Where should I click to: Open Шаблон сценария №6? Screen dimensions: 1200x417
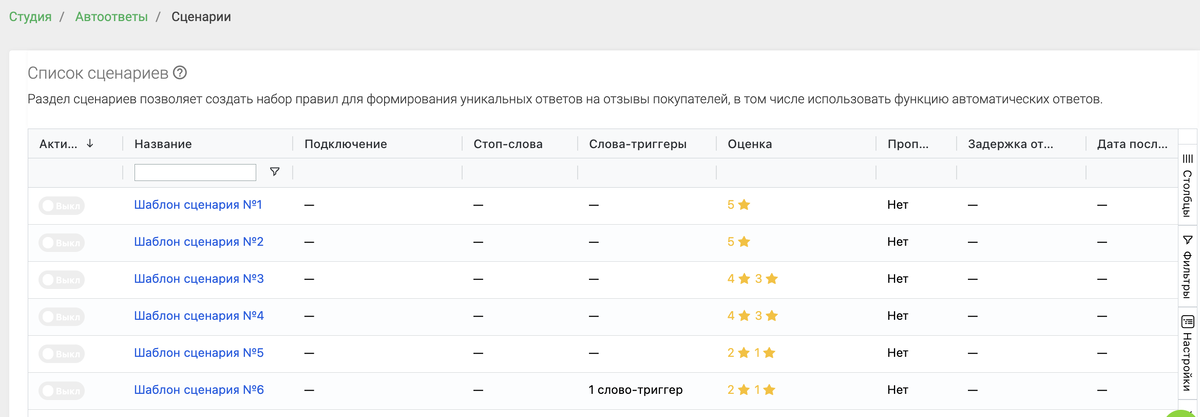pos(198,390)
